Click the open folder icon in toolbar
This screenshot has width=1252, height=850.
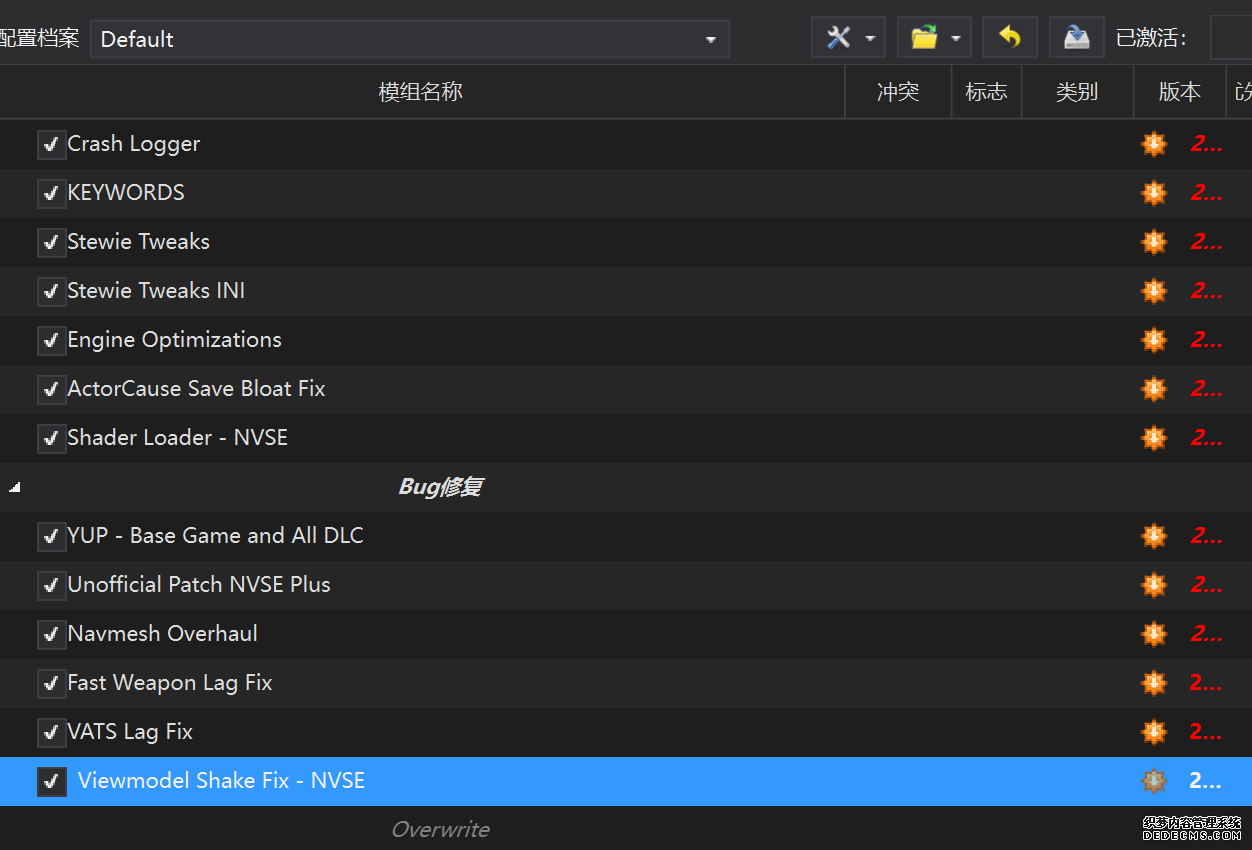tap(924, 38)
